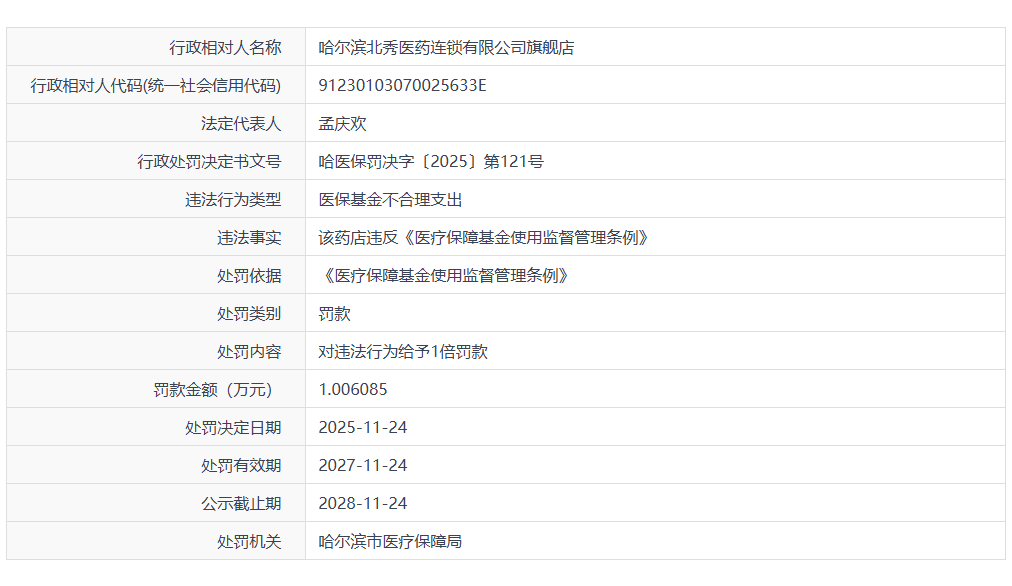Viewport: 1012px width, 586px height.
Task: Select the decision date 2025-11-24
Action: tap(362, 427)
